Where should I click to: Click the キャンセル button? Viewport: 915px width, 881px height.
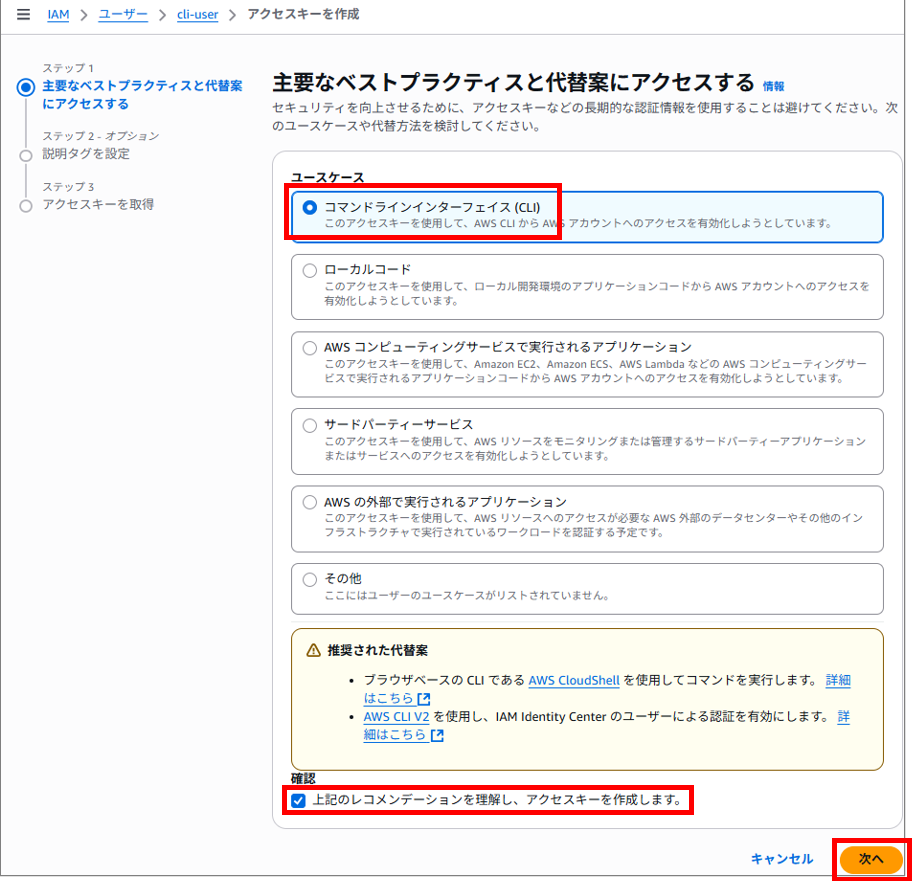coord(781,859)
